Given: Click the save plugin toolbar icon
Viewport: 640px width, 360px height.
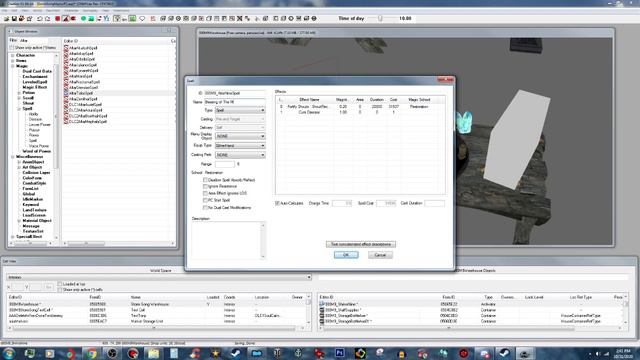Looking at the screenshot, I should pos(14,18).
